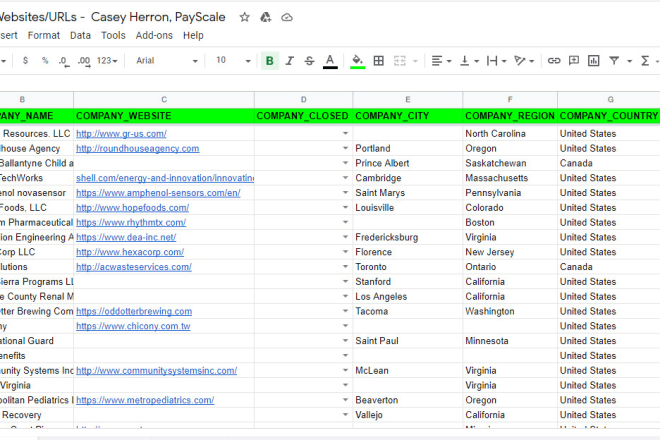Open COMPANY_CLOSED dropdown in the Portland row
The height and width of the screenshot is (440, 660).
click(x=345, y=148)
